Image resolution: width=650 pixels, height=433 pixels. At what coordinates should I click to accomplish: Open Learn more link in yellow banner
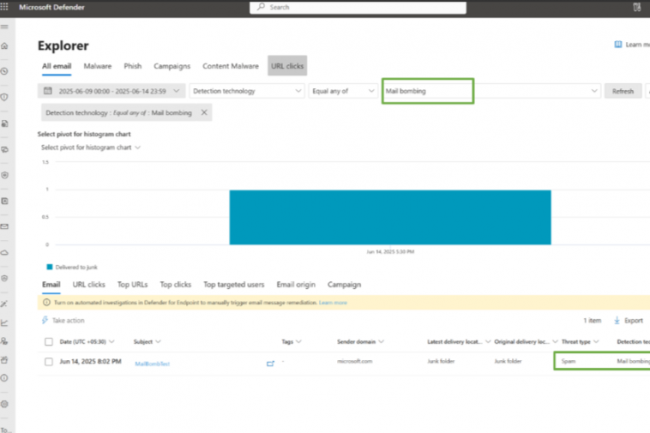333,303
